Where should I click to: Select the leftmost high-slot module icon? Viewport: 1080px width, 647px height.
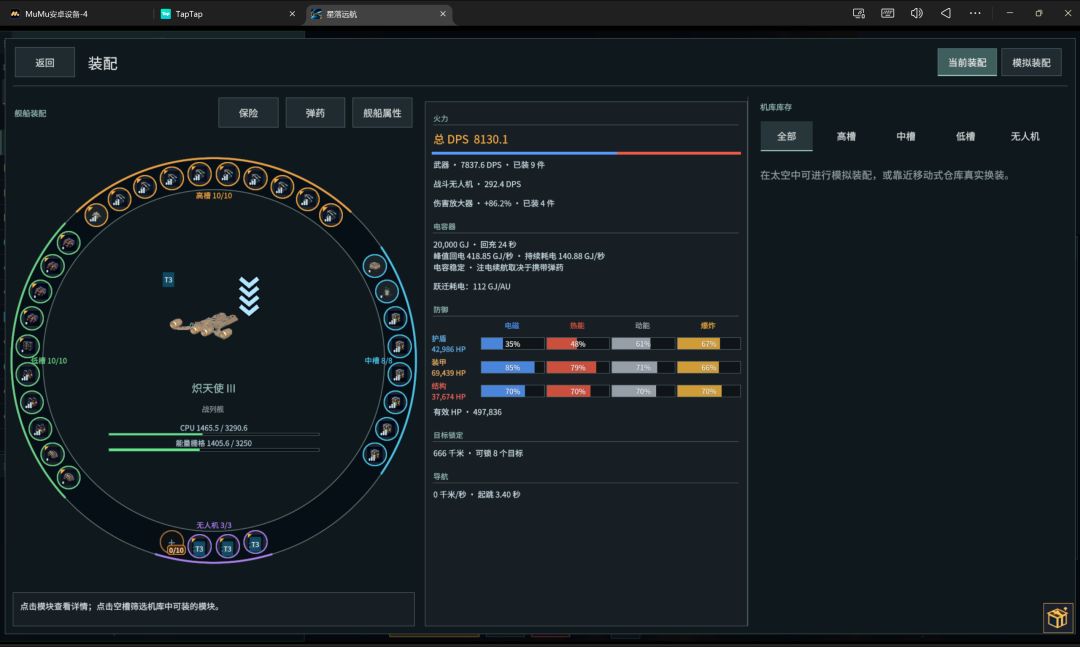(96, 216)
